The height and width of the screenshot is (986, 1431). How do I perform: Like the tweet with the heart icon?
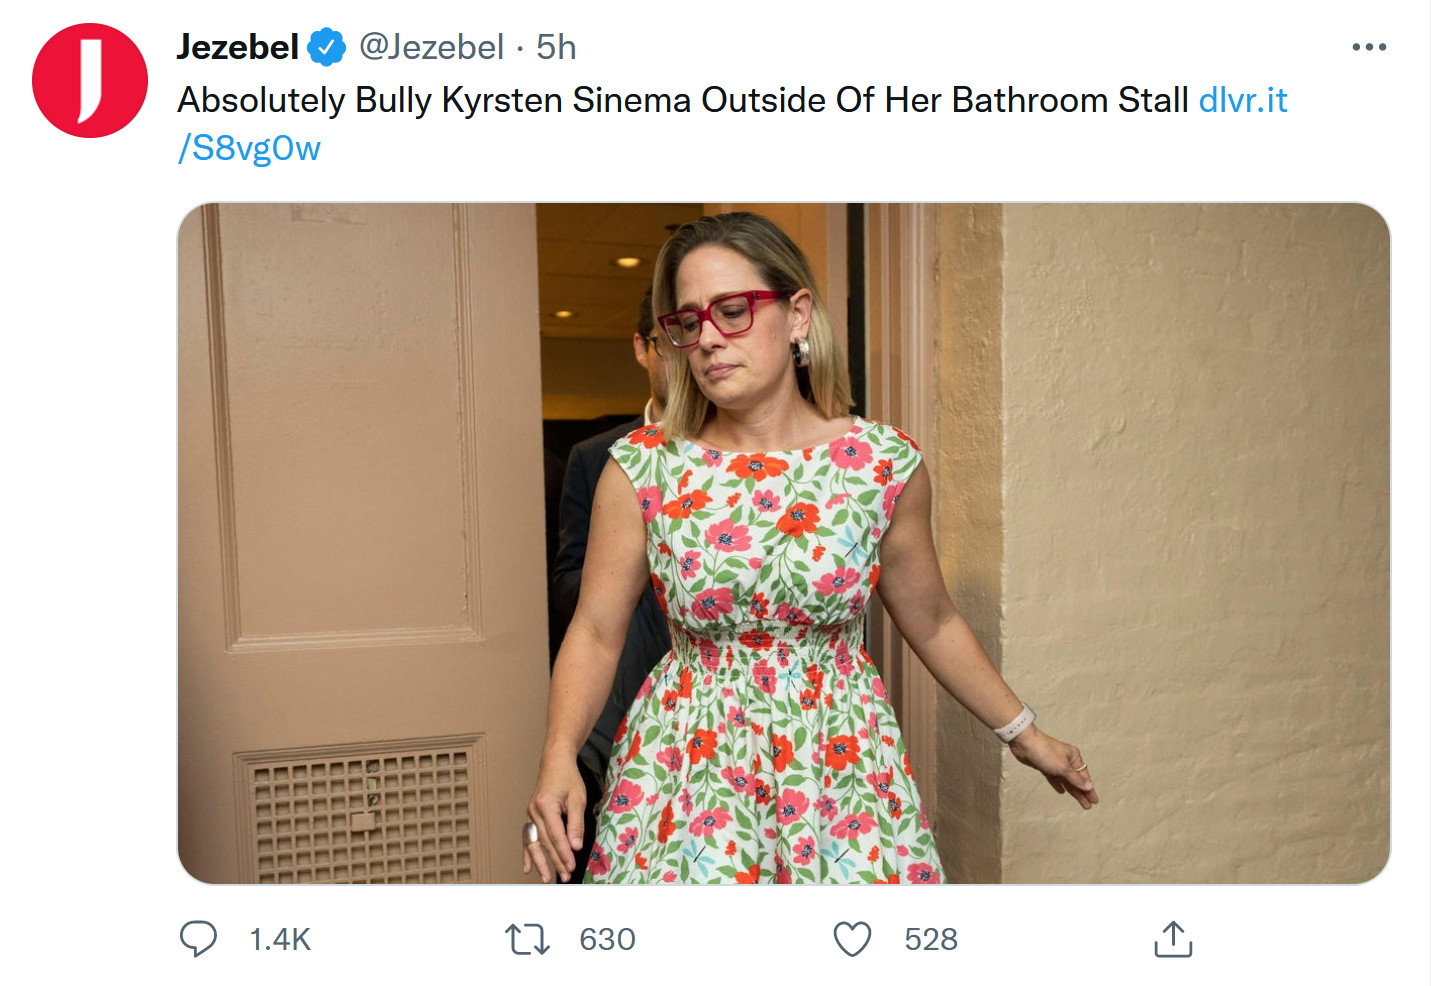pos(852,939)
